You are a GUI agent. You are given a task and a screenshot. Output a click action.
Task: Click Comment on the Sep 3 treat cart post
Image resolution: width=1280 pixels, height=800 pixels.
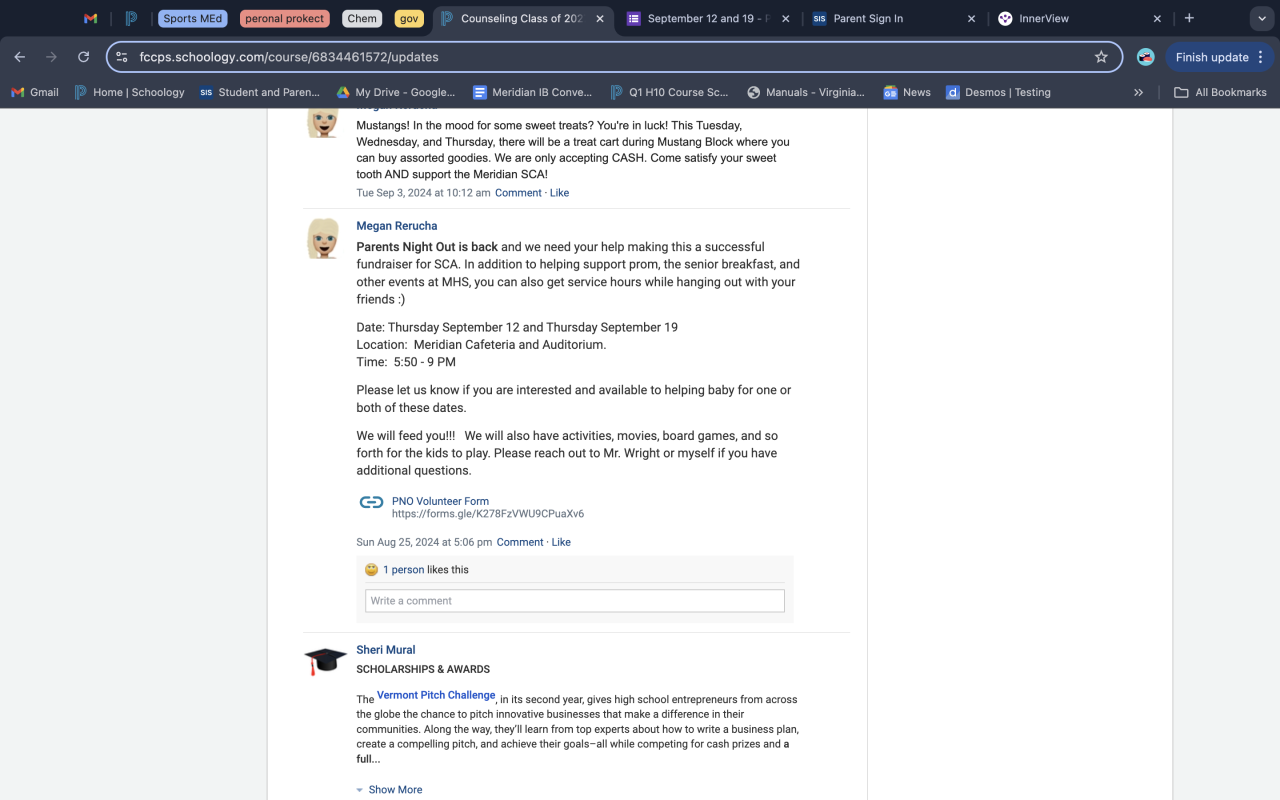coord(518,193)
